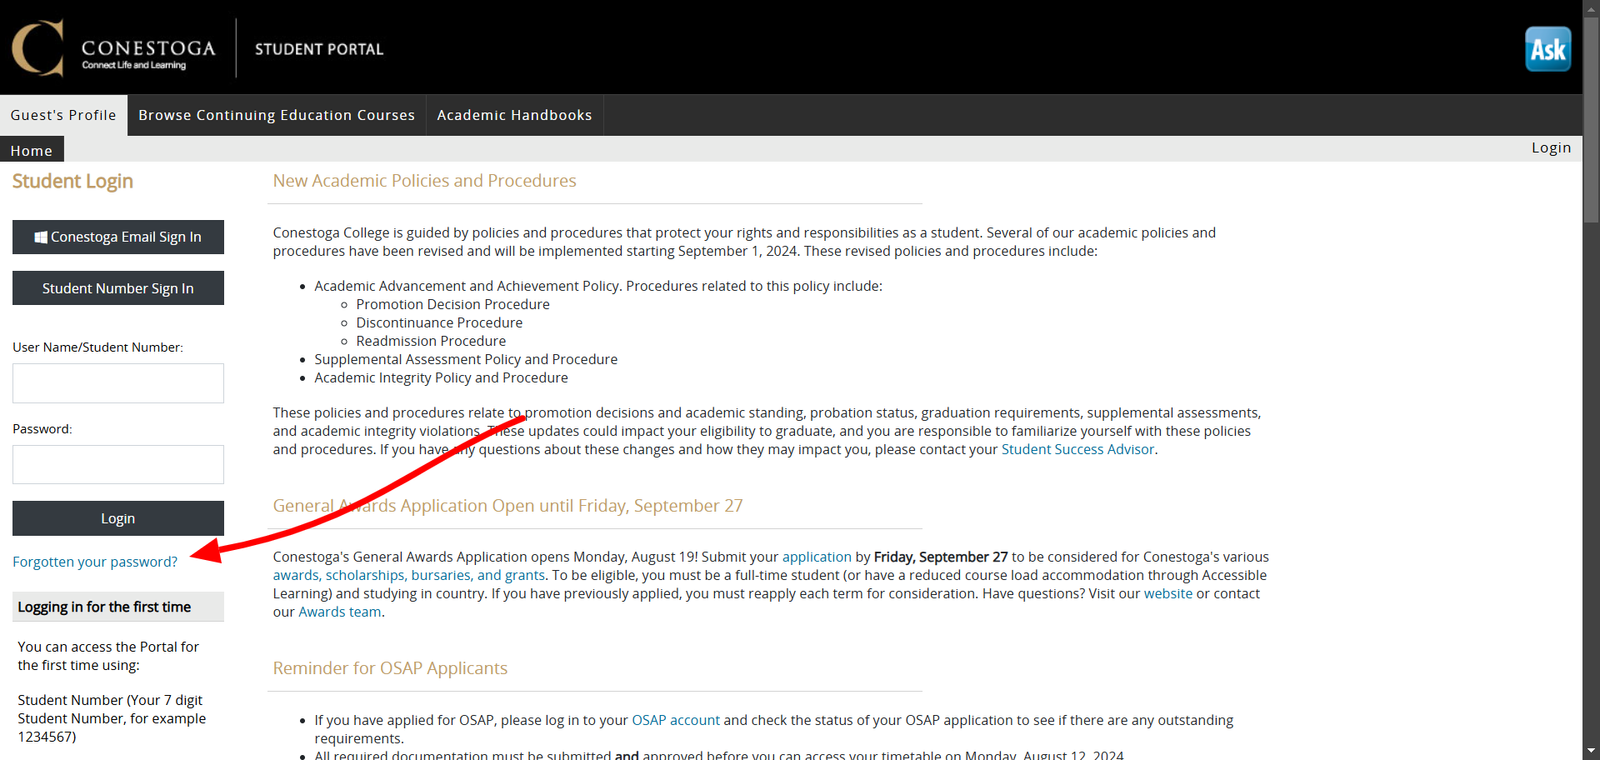Viewport: 1600px width, 760px height.
Task: Click the Login link at top right
Action: point(1551,148)
